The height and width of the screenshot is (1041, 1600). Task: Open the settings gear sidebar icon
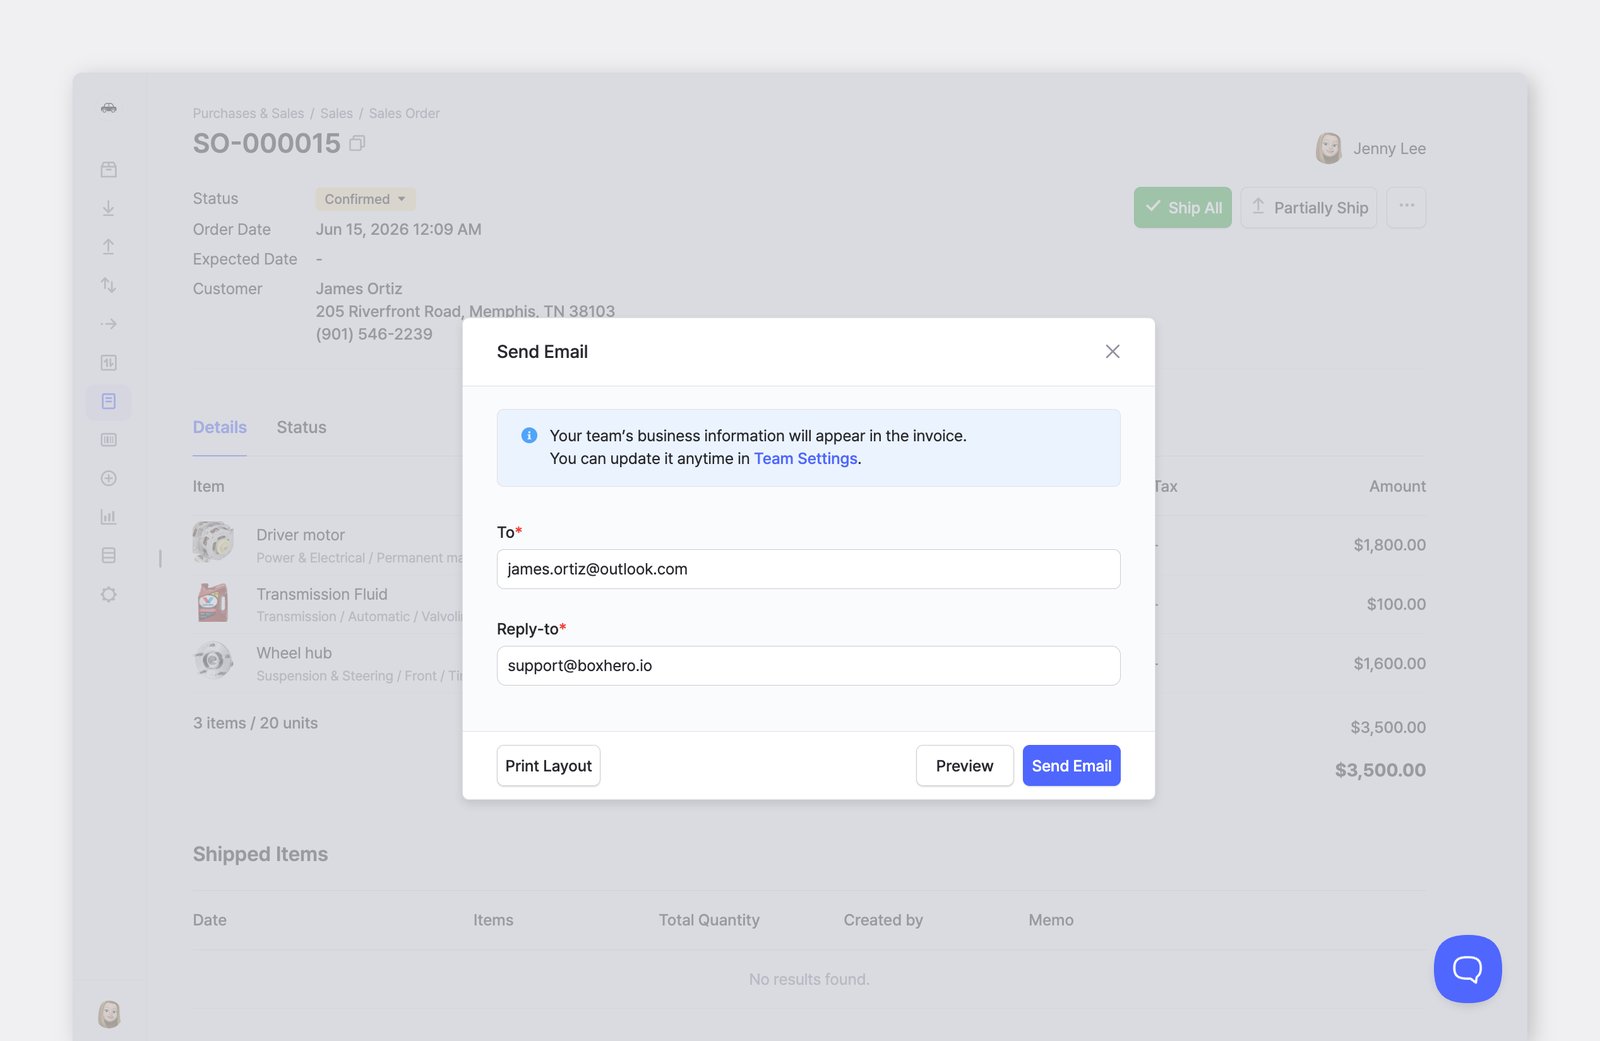click(109, 594)
